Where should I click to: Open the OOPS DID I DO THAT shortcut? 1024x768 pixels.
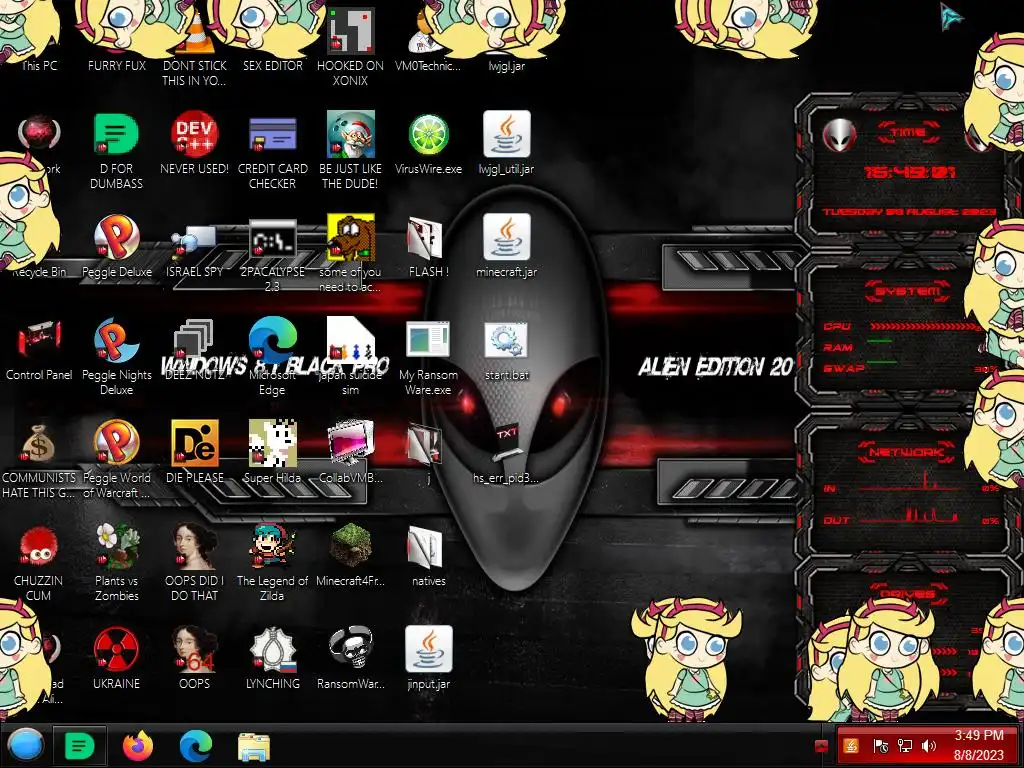(x=195, y=546)
